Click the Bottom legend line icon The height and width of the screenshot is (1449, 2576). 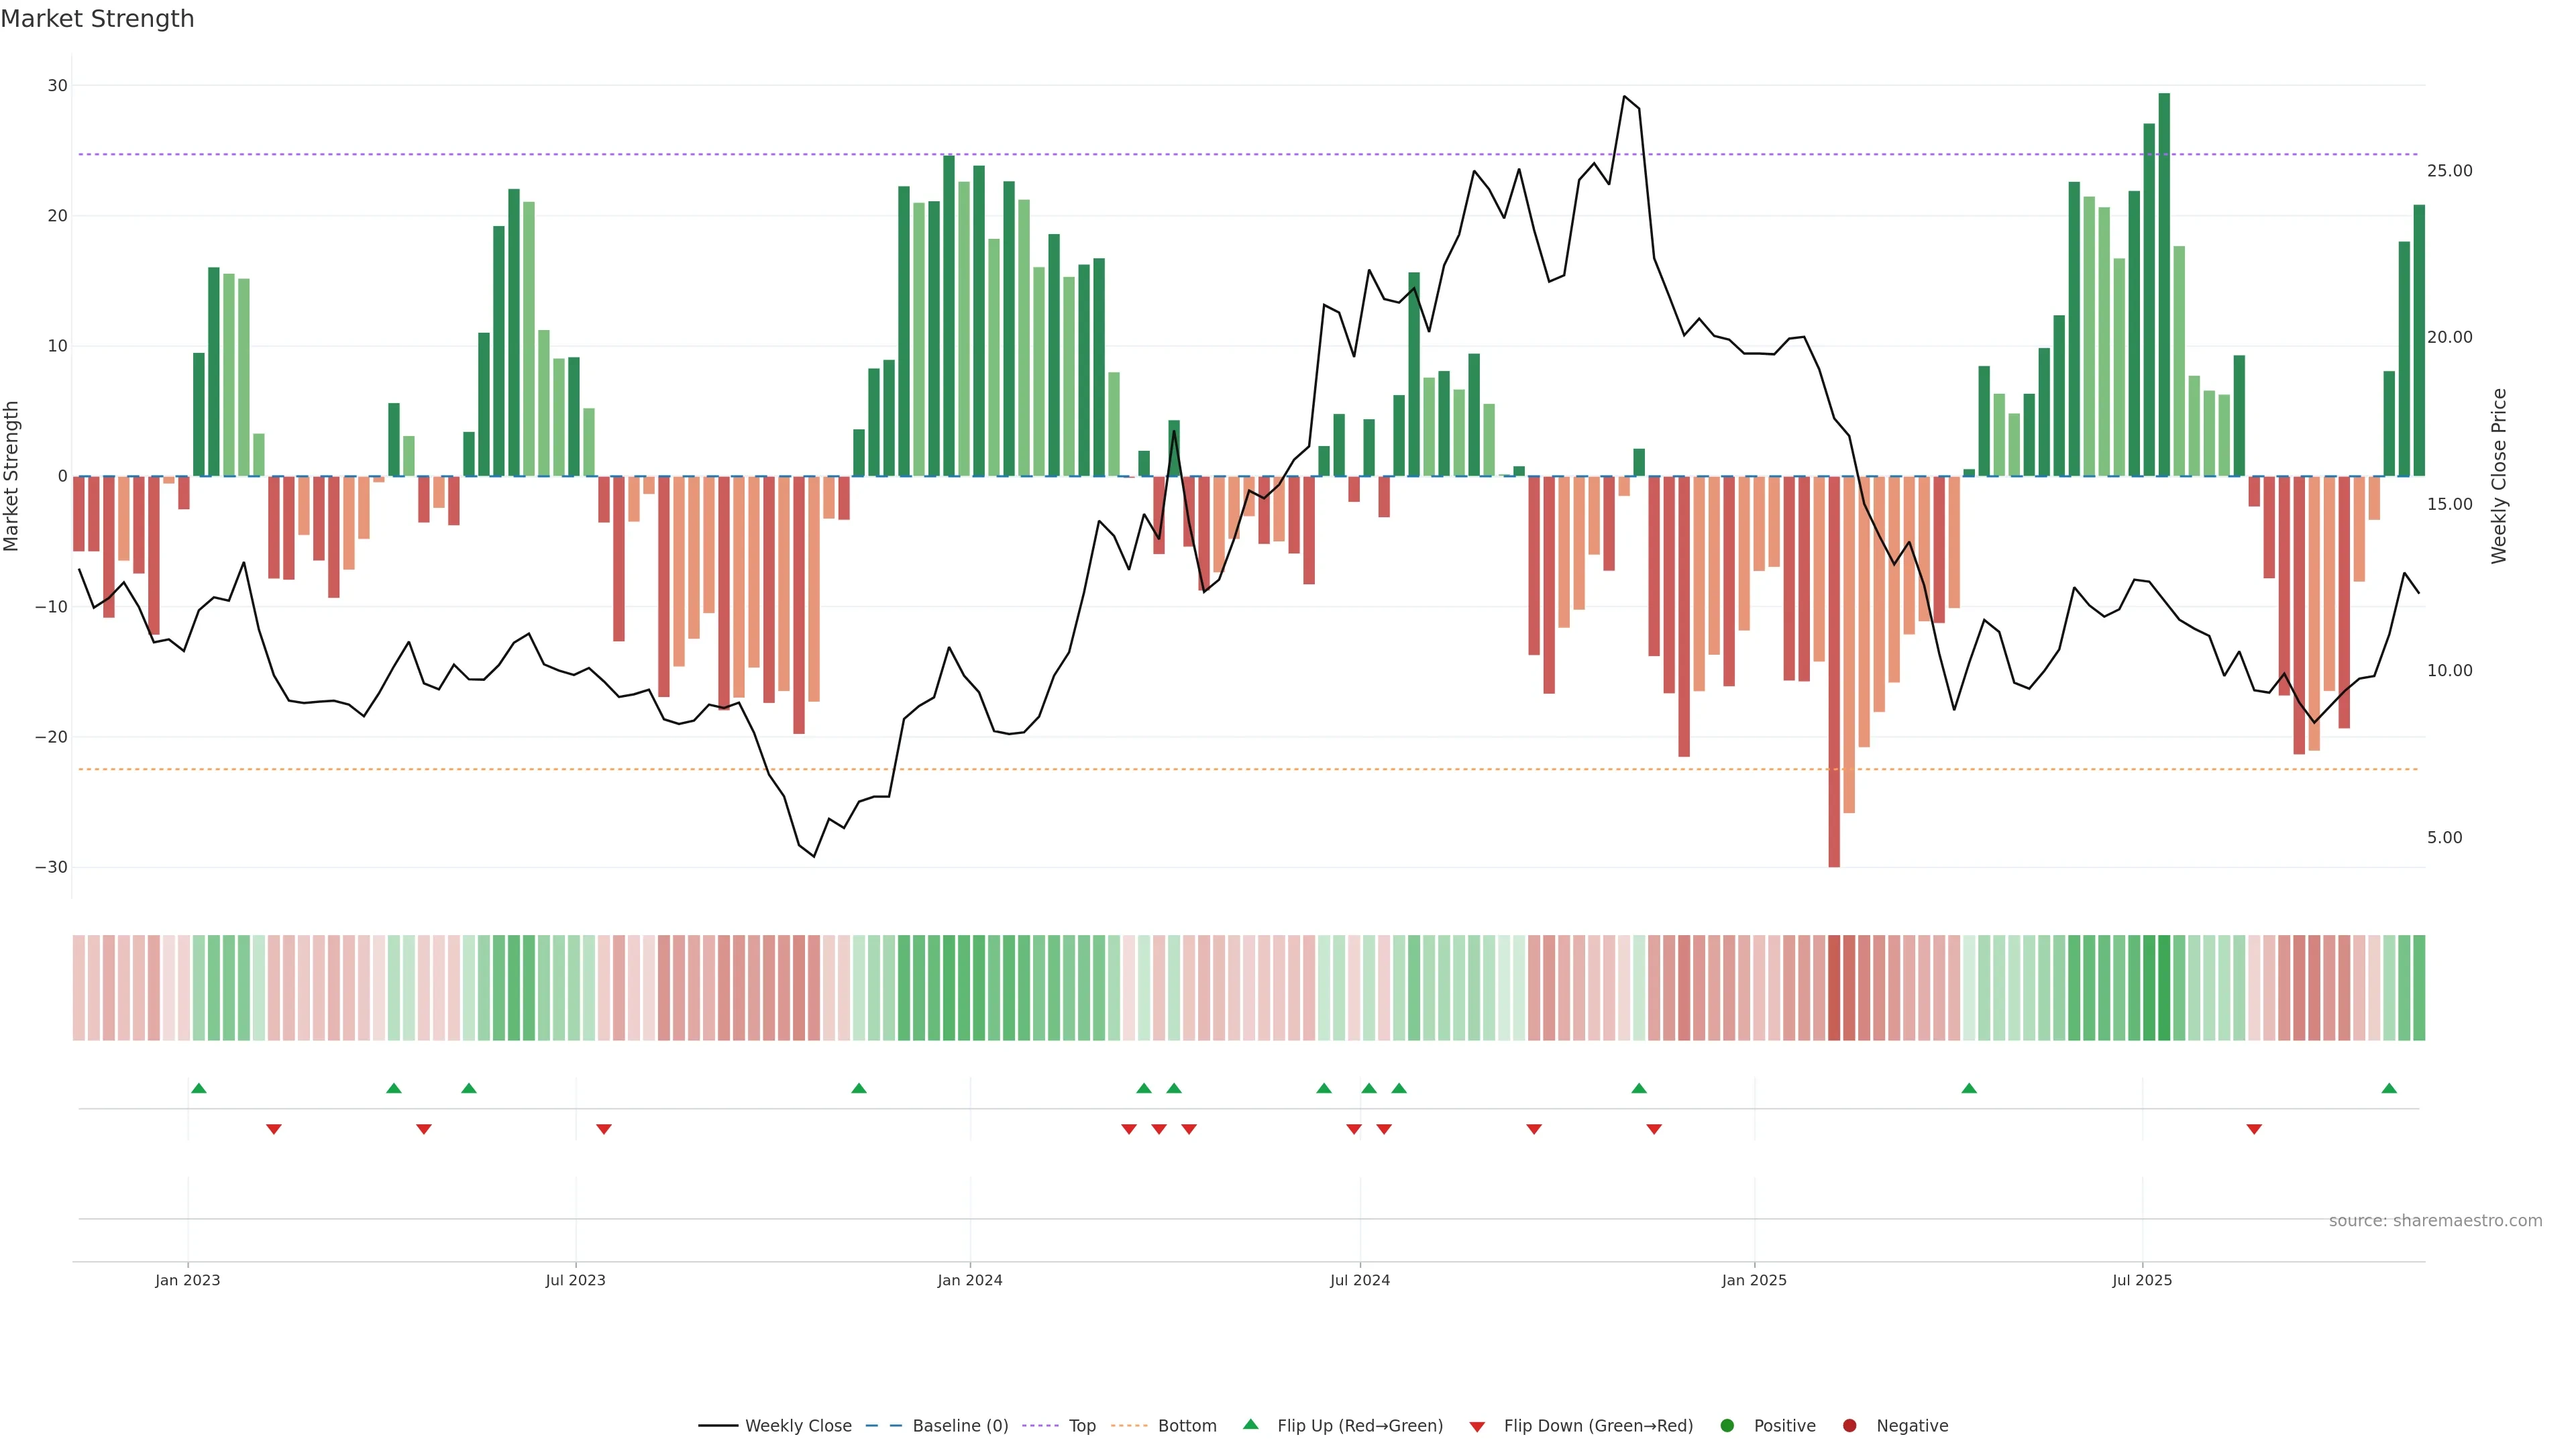[1129, 1426]
